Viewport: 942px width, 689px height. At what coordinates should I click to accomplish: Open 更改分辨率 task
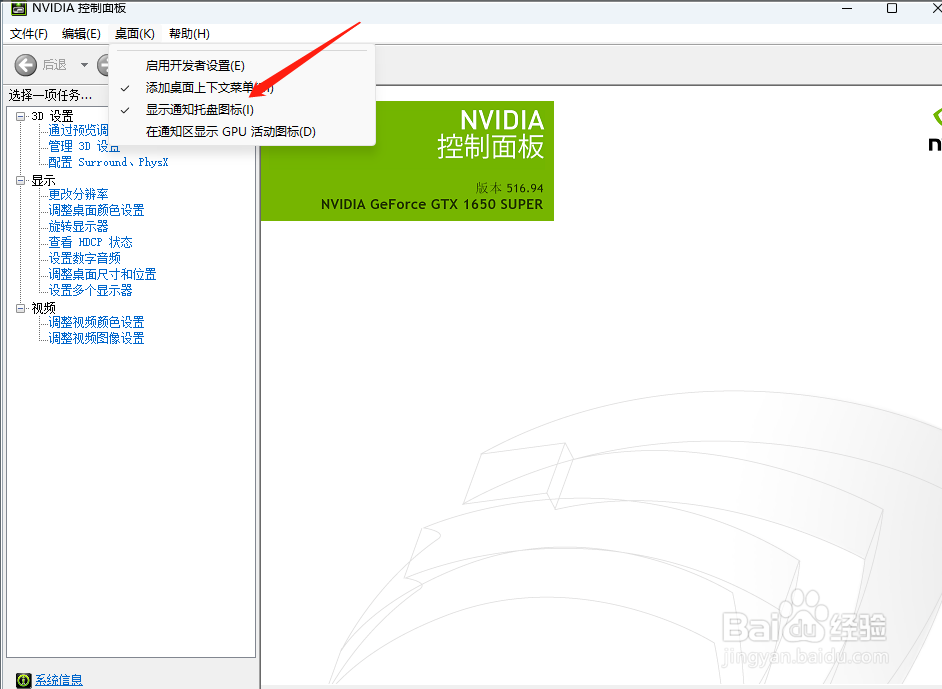[78, 194]
